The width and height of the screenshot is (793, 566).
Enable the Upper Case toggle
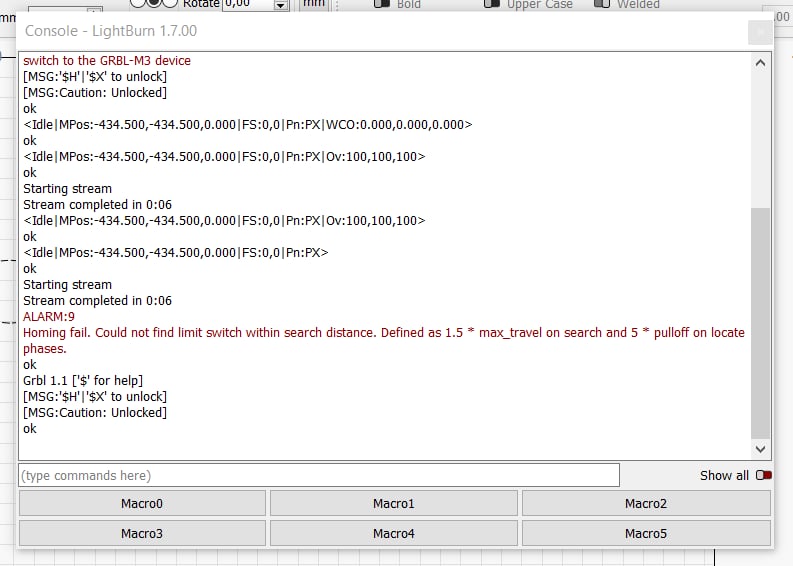pyautogui.click(x=491, y=4)
